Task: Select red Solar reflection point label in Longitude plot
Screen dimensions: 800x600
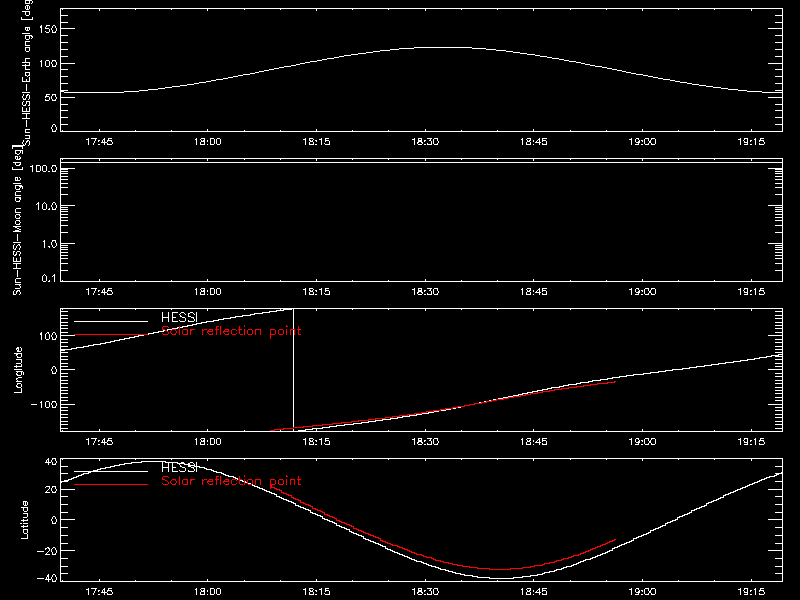Action: click(231, 331)
